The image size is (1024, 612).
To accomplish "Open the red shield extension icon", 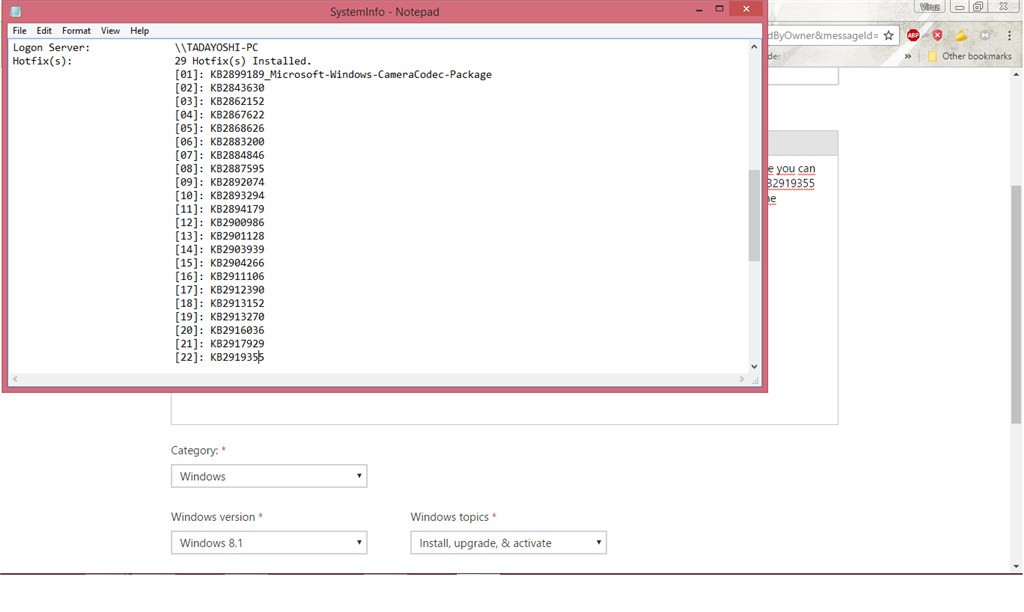I will [937, 35].
